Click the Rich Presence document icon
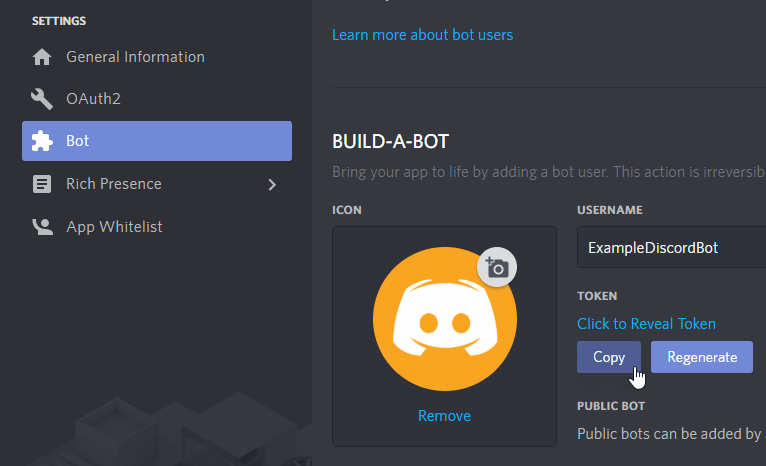Viewport: 766px width, 466px height. pyautogui.click(x=42, y=184)
